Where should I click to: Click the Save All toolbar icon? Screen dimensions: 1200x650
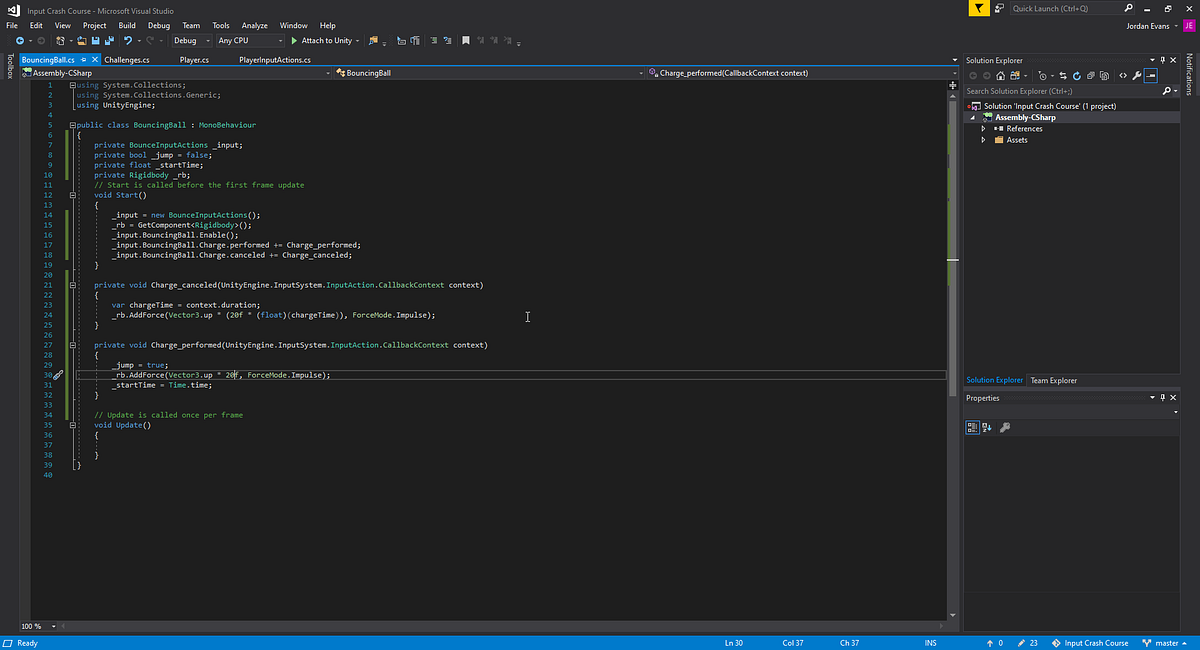[x=108, y=41]
